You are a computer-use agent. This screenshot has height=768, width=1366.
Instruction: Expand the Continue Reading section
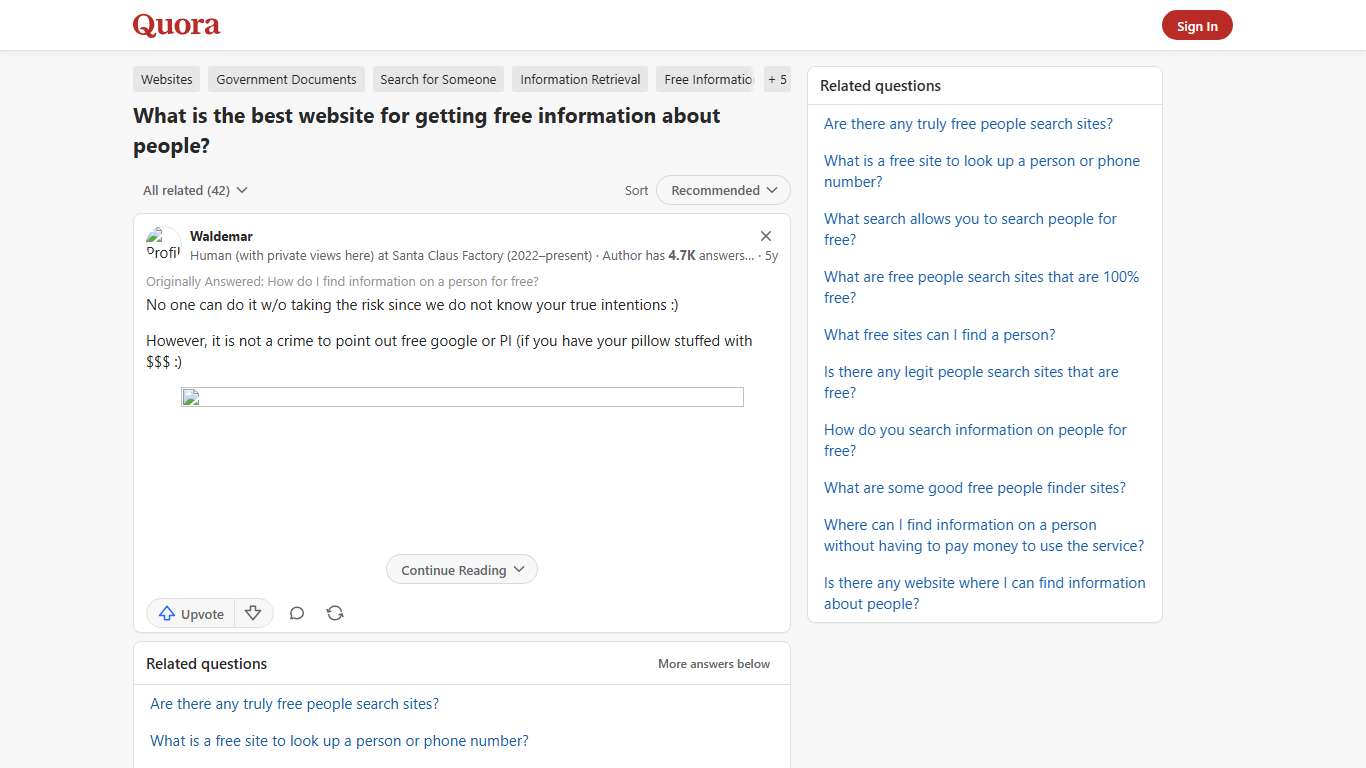461,569
